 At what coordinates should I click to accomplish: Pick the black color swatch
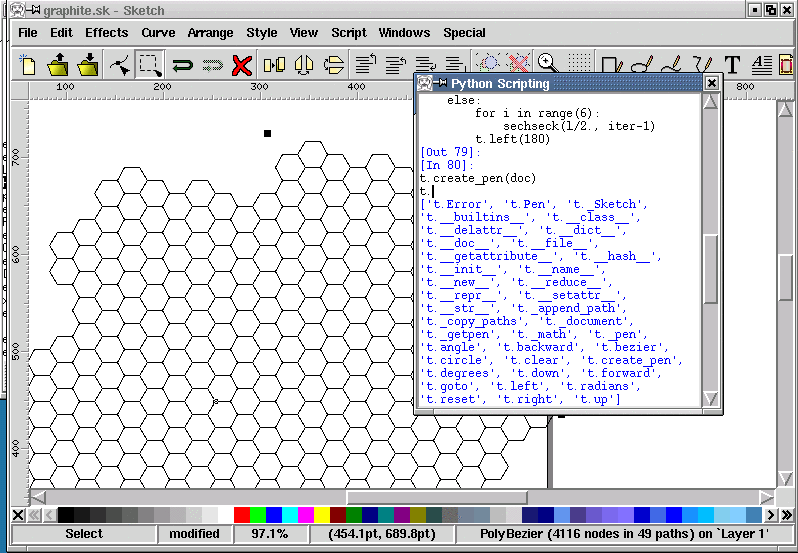tap(66, 515)
